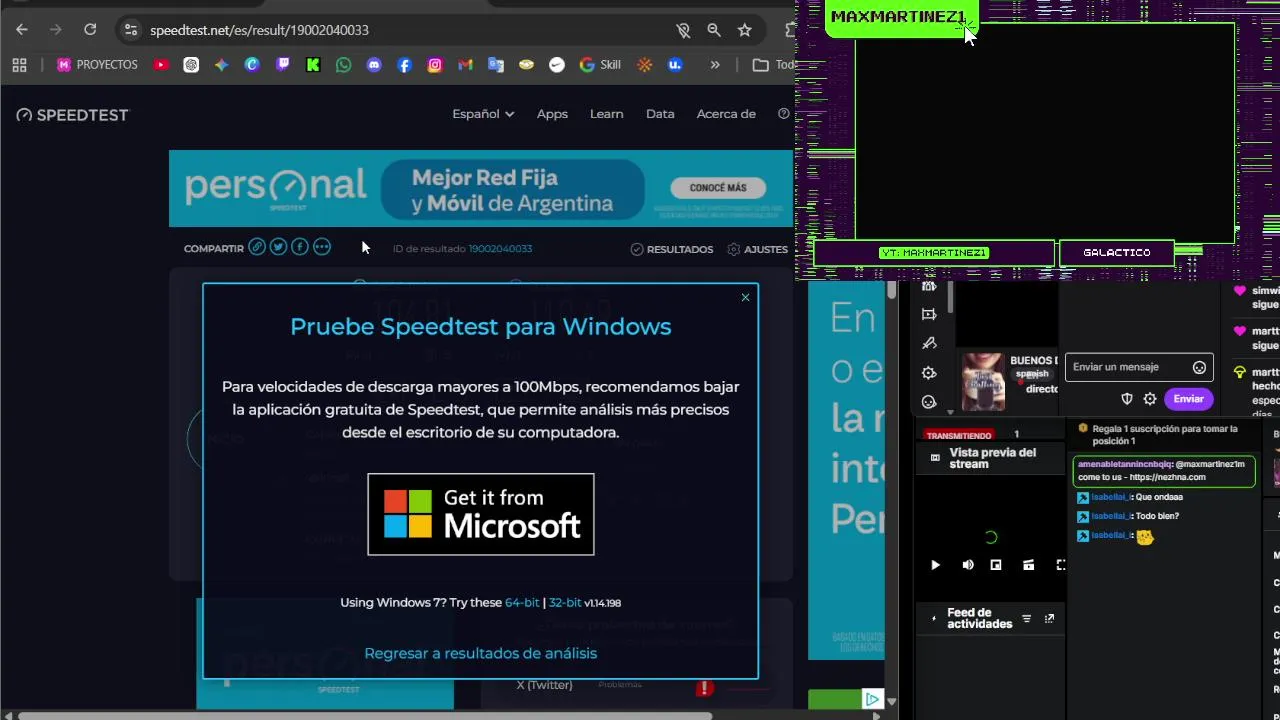Viewport: 1280px width, 720px height.
Task: Open the Google Skill bookmark
Action: [x=600, y=65]
